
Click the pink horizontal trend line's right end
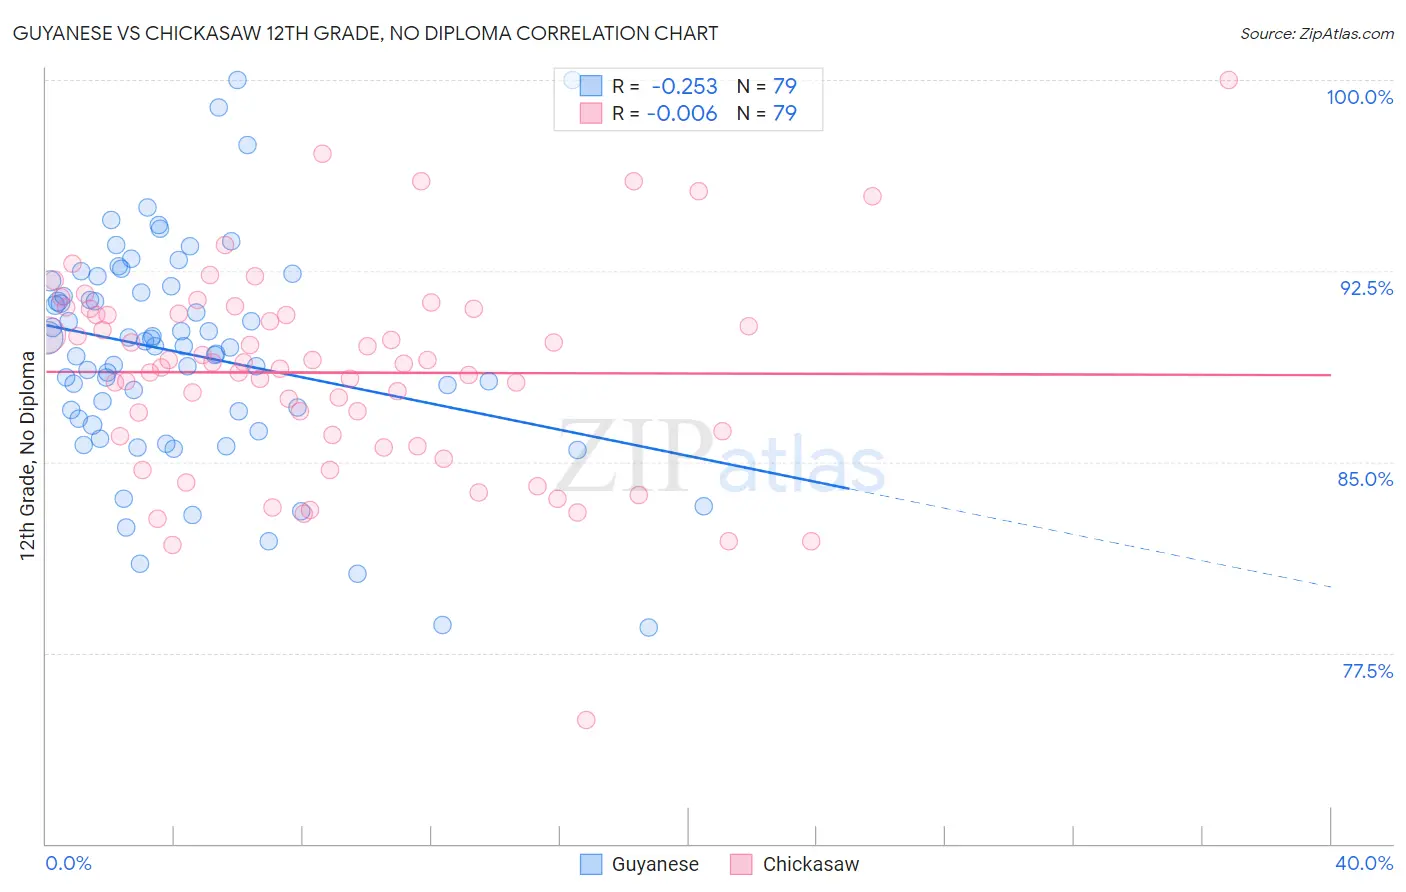(x=1330, y=374)
